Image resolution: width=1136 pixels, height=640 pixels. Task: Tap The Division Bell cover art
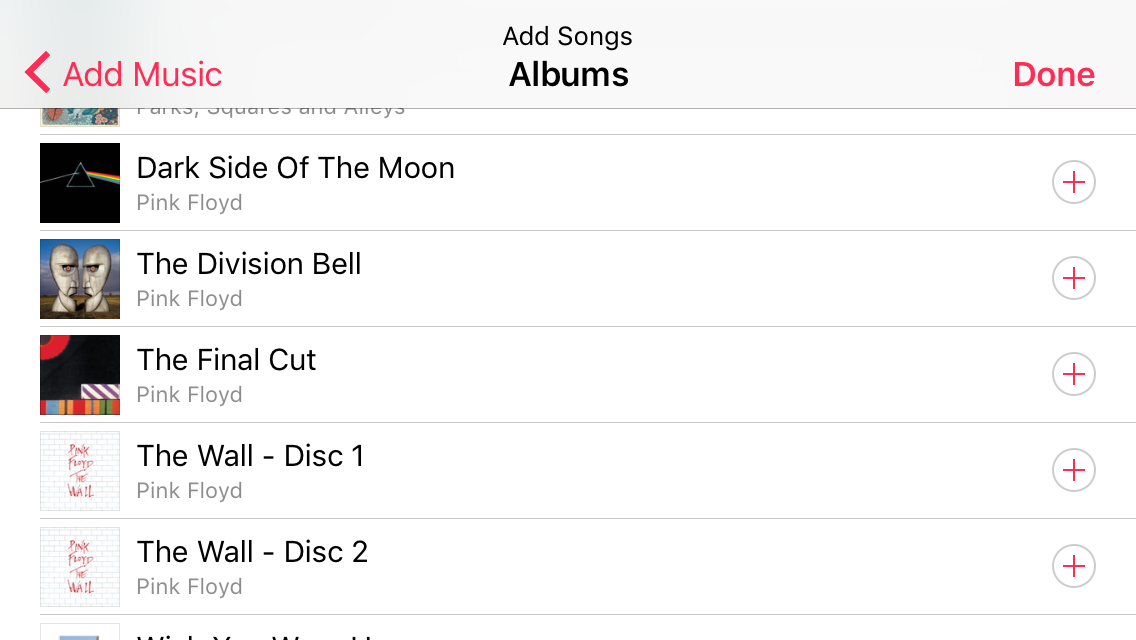[x=79, y=278]
